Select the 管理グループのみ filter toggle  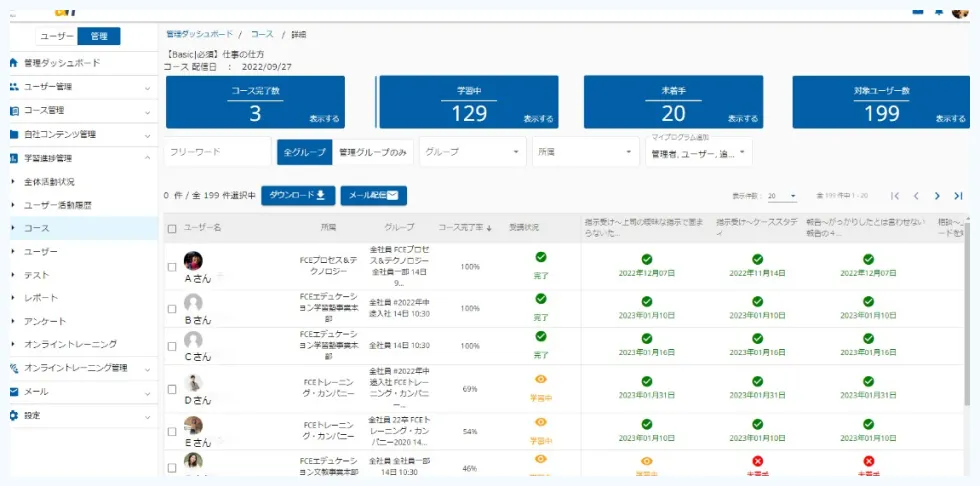pyautogui.click(x=372, y=152)
